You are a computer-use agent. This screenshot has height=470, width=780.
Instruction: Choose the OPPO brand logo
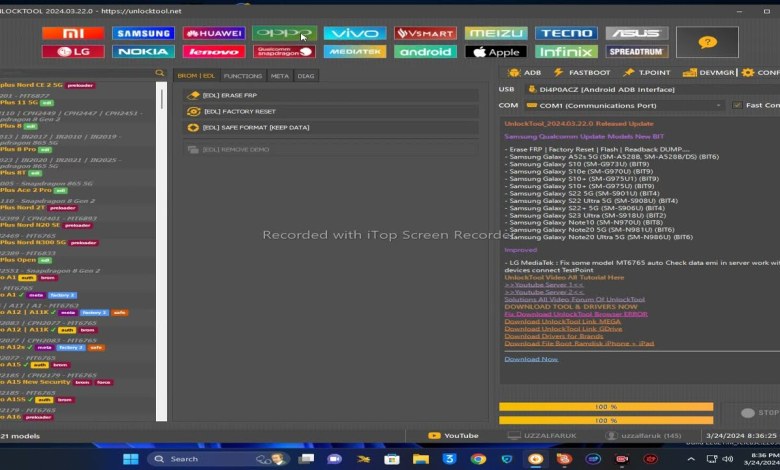click(285, 33)
